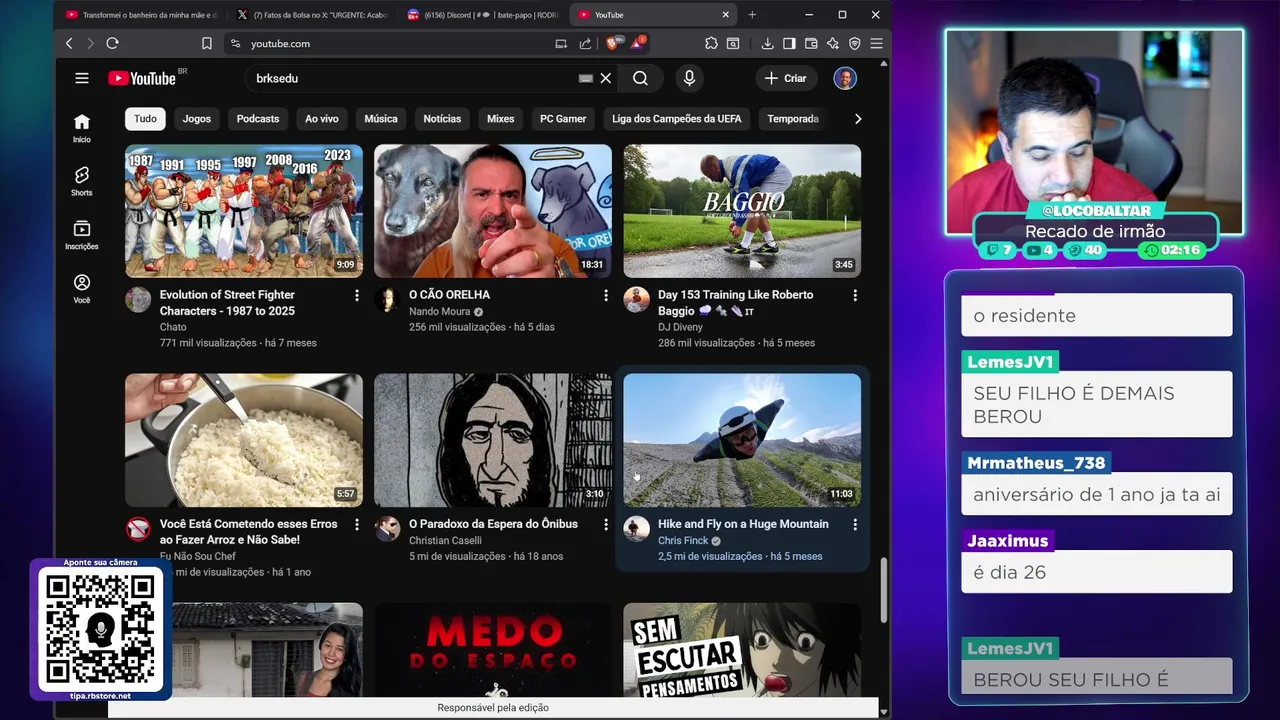Close the active YouTube browser tab

click(x=725, y=15)
